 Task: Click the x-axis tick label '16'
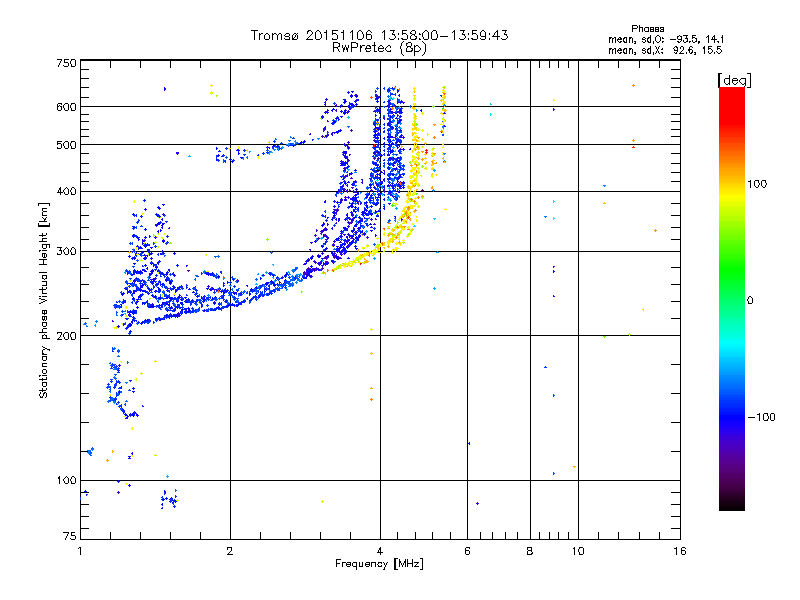[x=680, y=551]
